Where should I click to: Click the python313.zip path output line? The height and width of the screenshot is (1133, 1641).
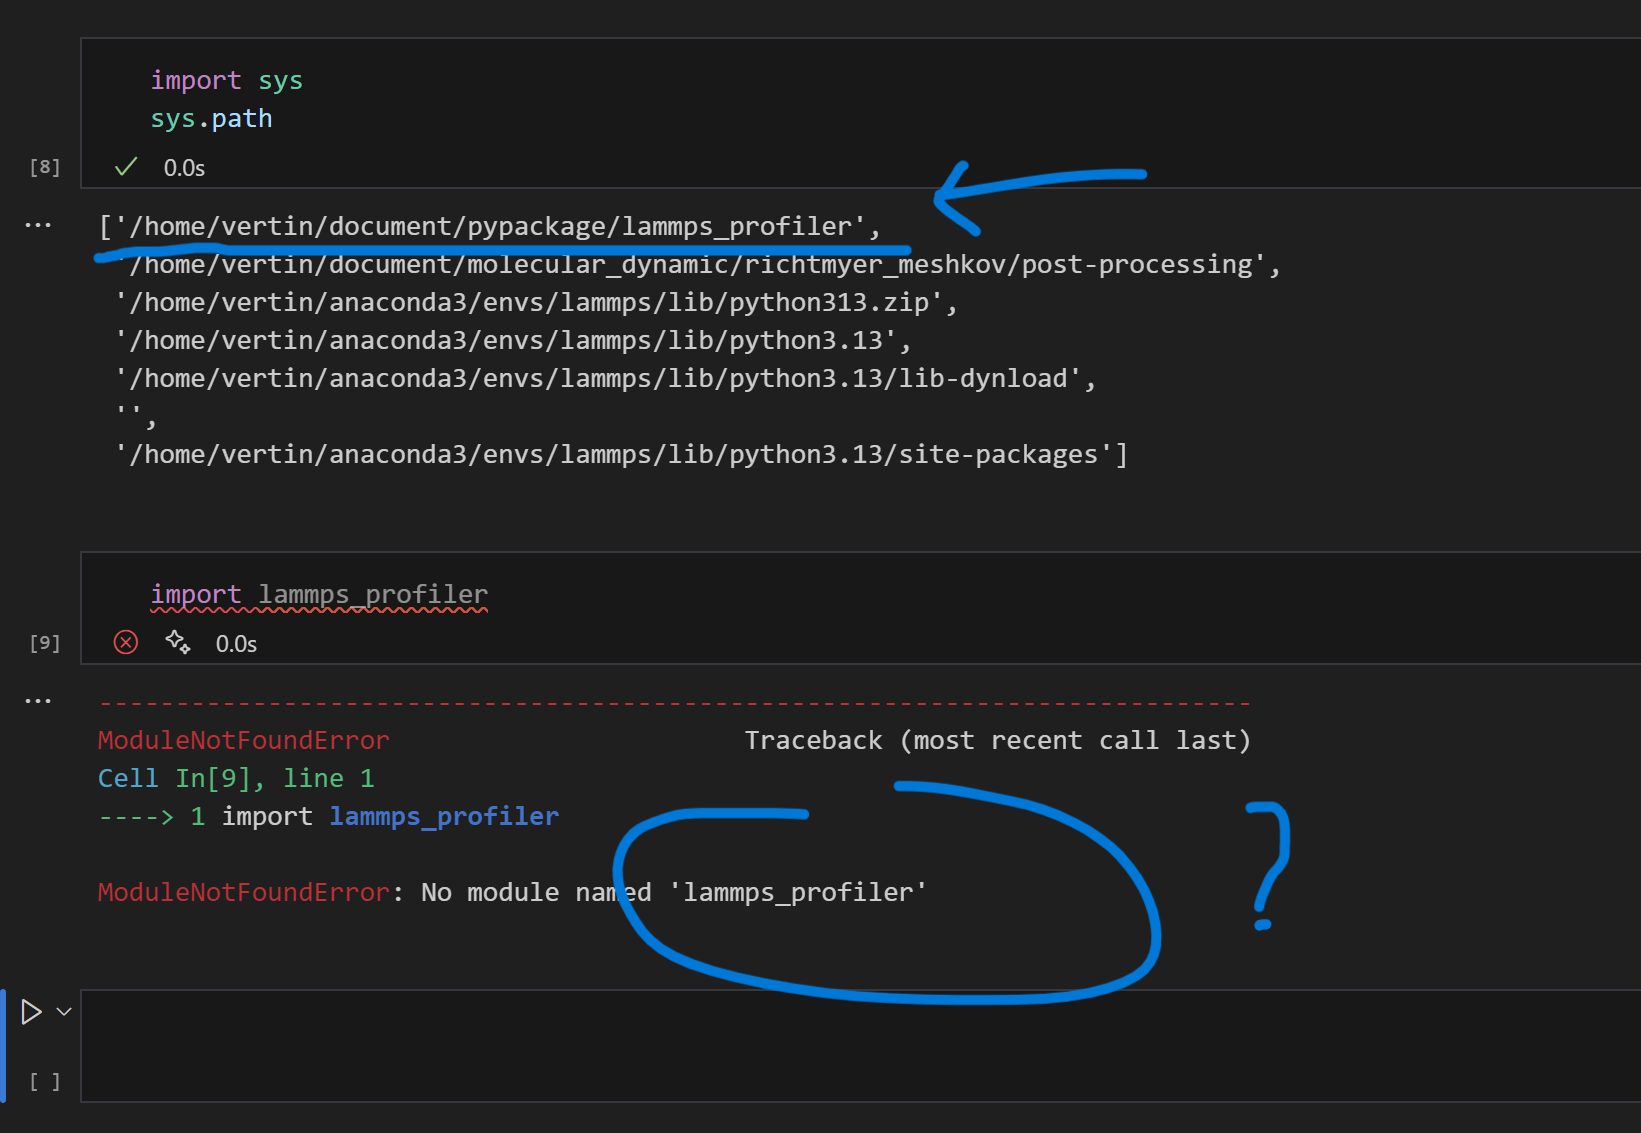[x=536, y=302]
